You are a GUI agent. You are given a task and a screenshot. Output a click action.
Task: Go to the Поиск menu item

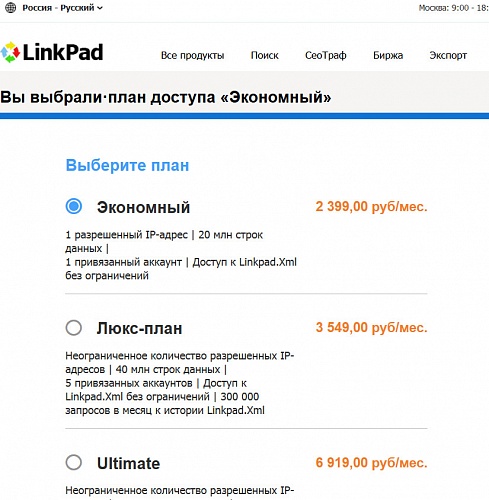(265, 55)
